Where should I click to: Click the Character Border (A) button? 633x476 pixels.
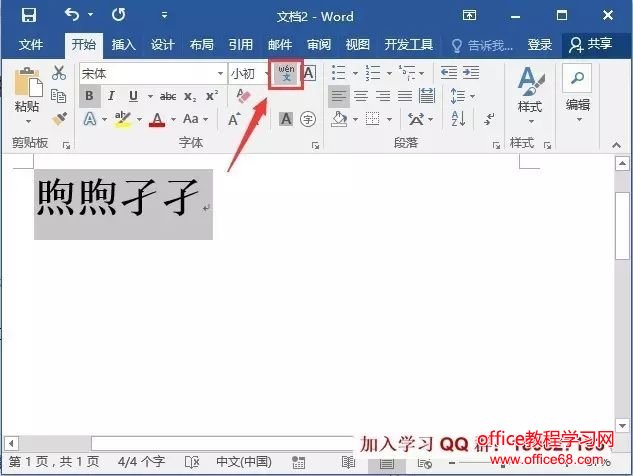(x=309, y=73)
